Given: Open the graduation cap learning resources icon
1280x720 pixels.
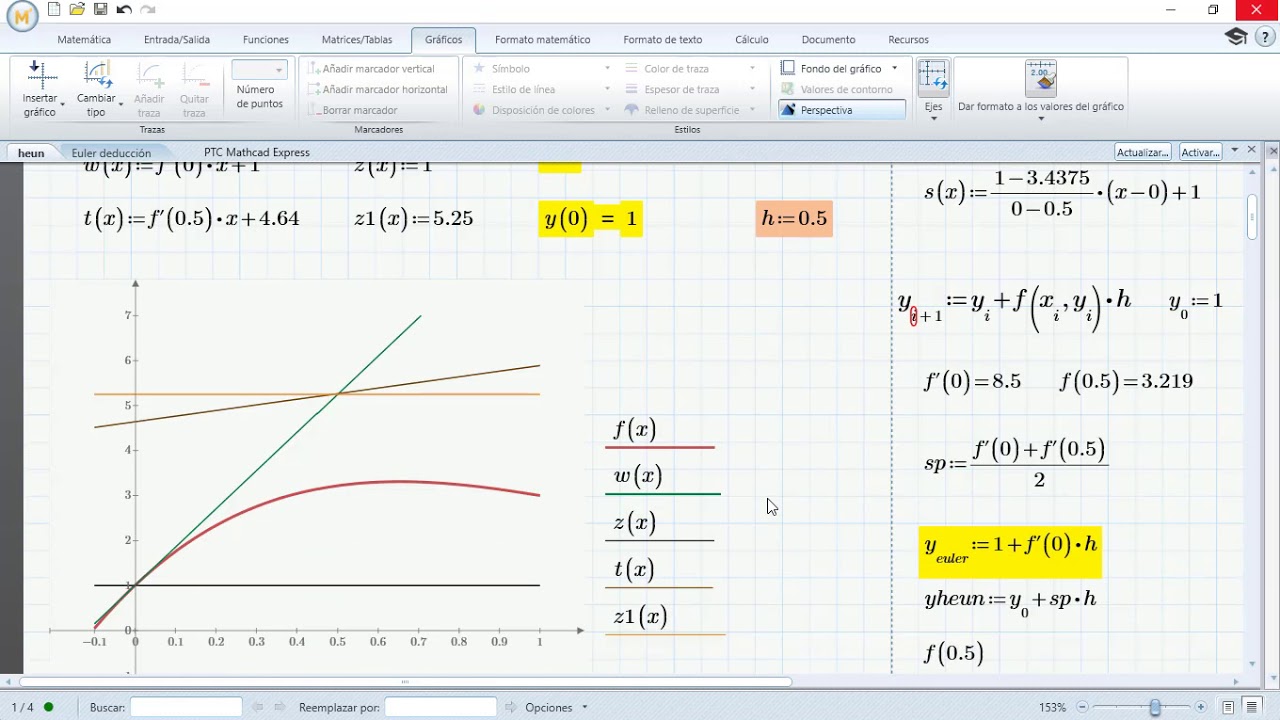Looking at the screenshot, I should point(1236,37).
